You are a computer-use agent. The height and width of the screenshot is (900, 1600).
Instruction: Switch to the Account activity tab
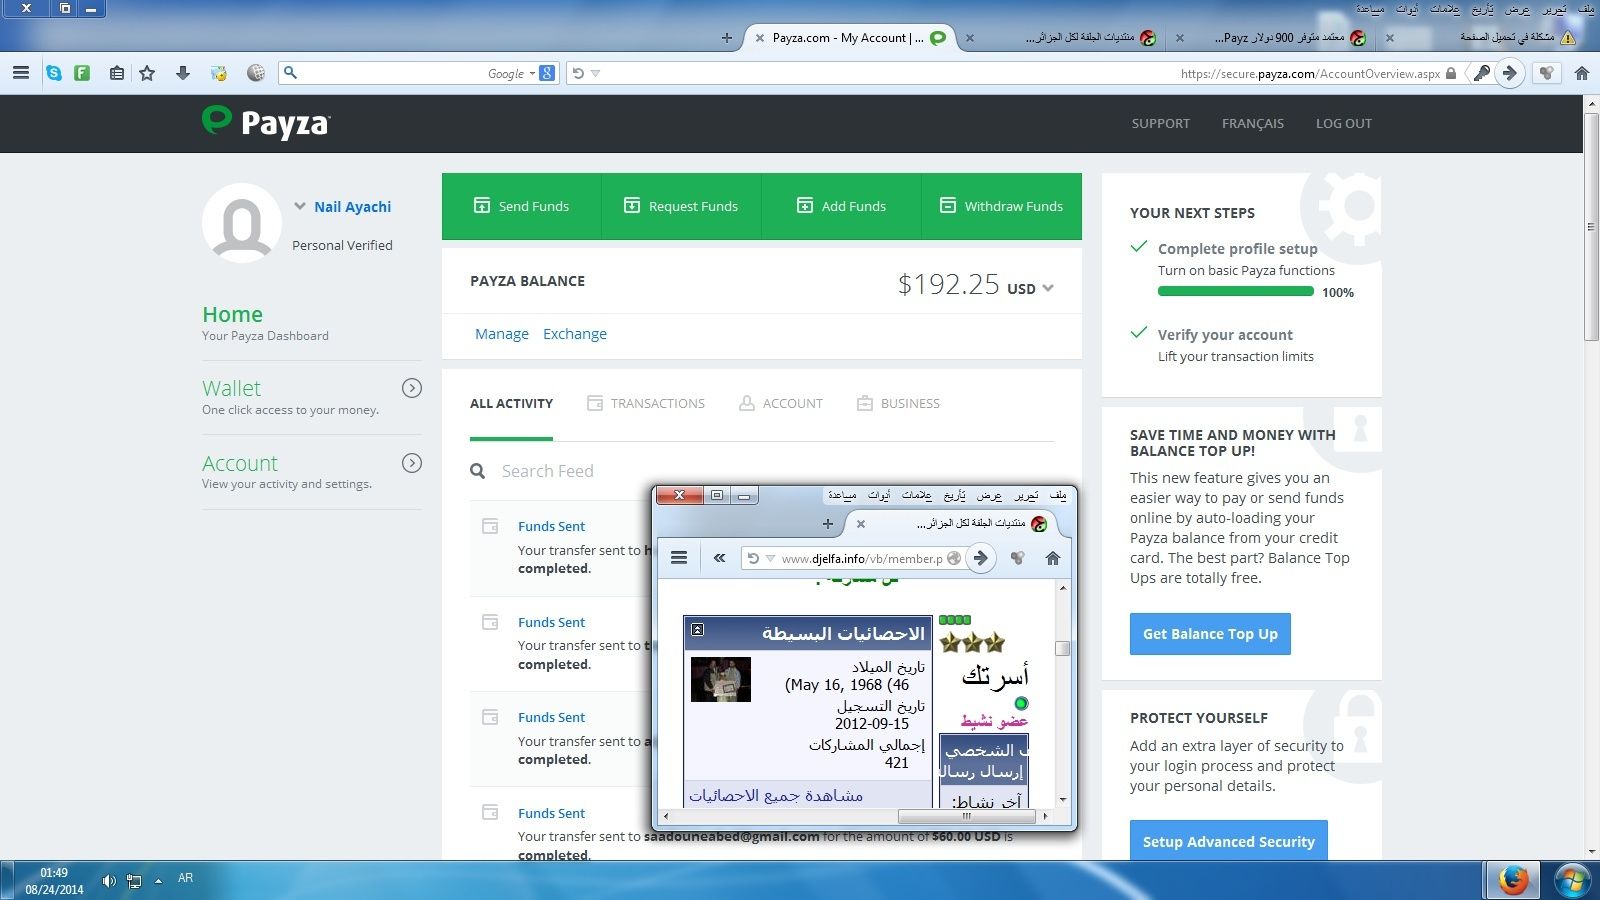click(781, 403)
